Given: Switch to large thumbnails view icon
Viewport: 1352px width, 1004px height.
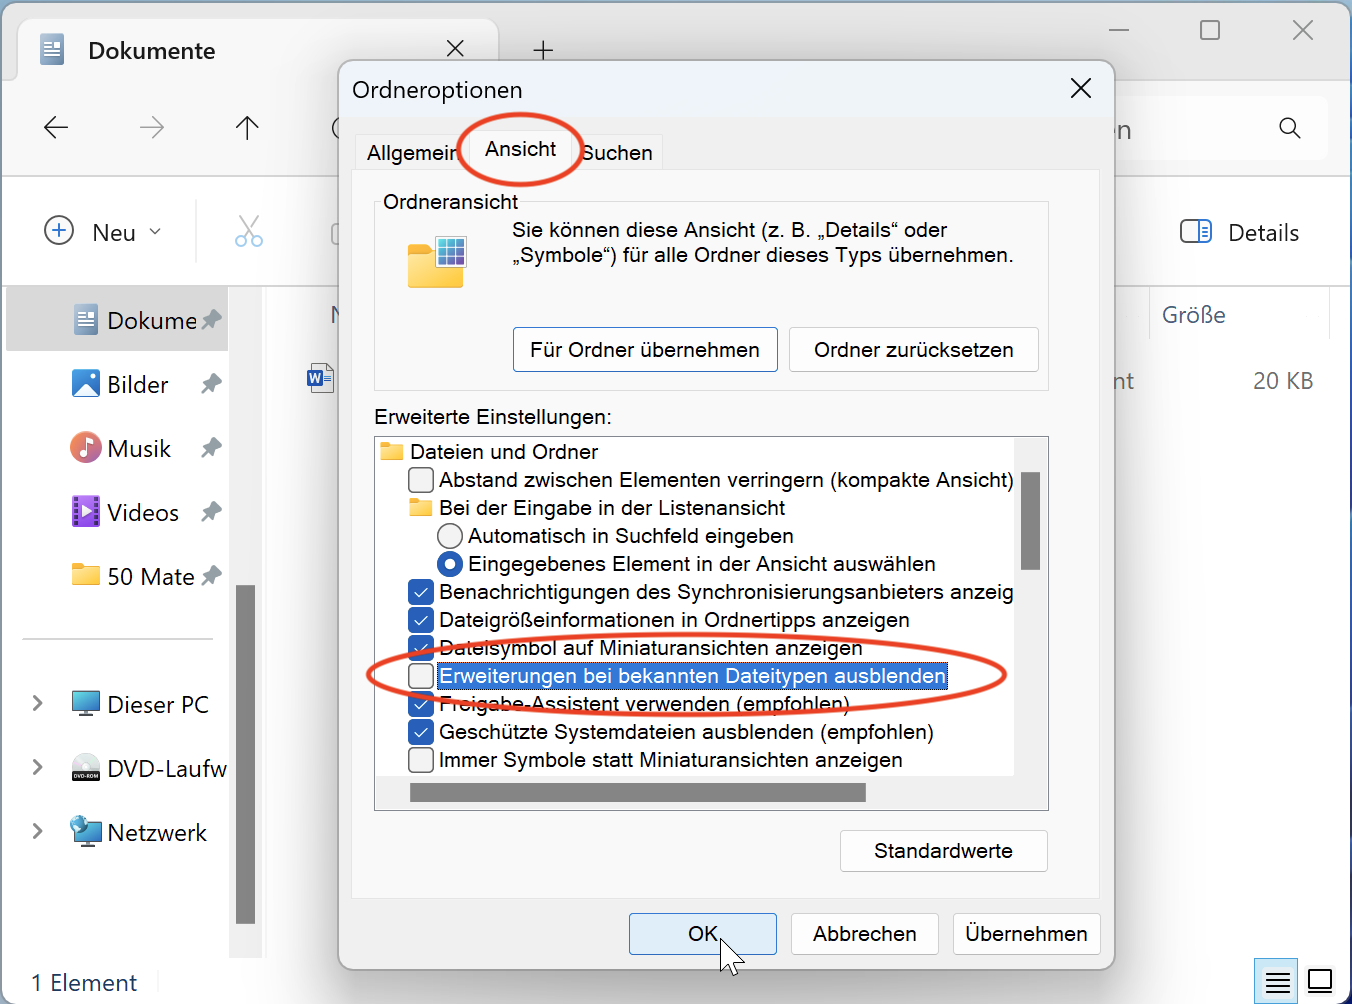Looking at the screenshot, I should point(1320,981).
